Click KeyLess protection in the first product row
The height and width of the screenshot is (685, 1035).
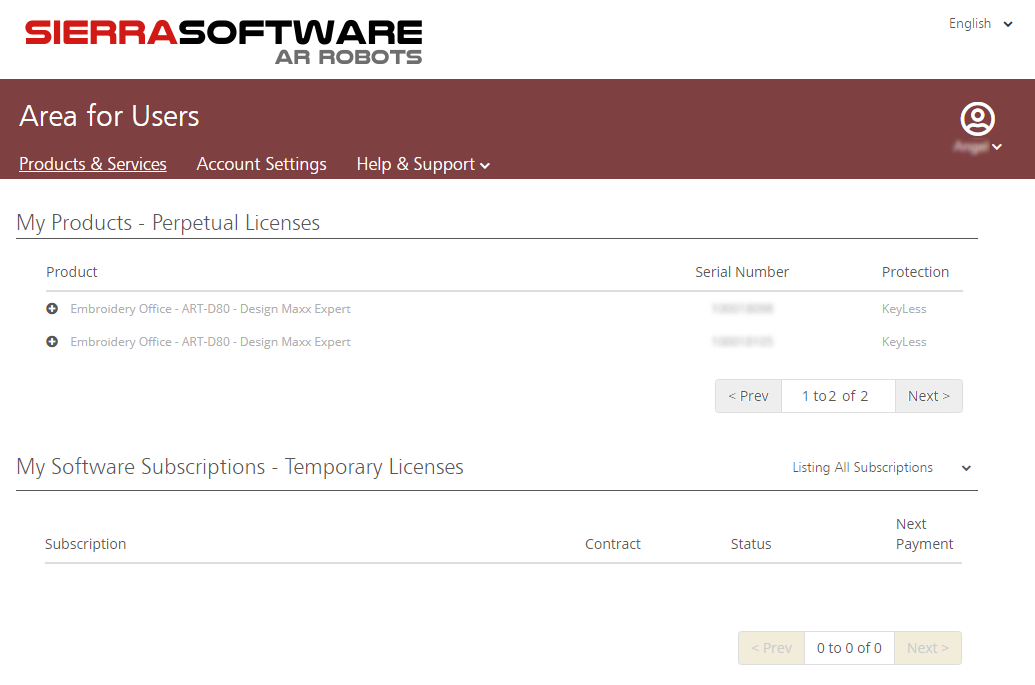(x=904, y=309)
